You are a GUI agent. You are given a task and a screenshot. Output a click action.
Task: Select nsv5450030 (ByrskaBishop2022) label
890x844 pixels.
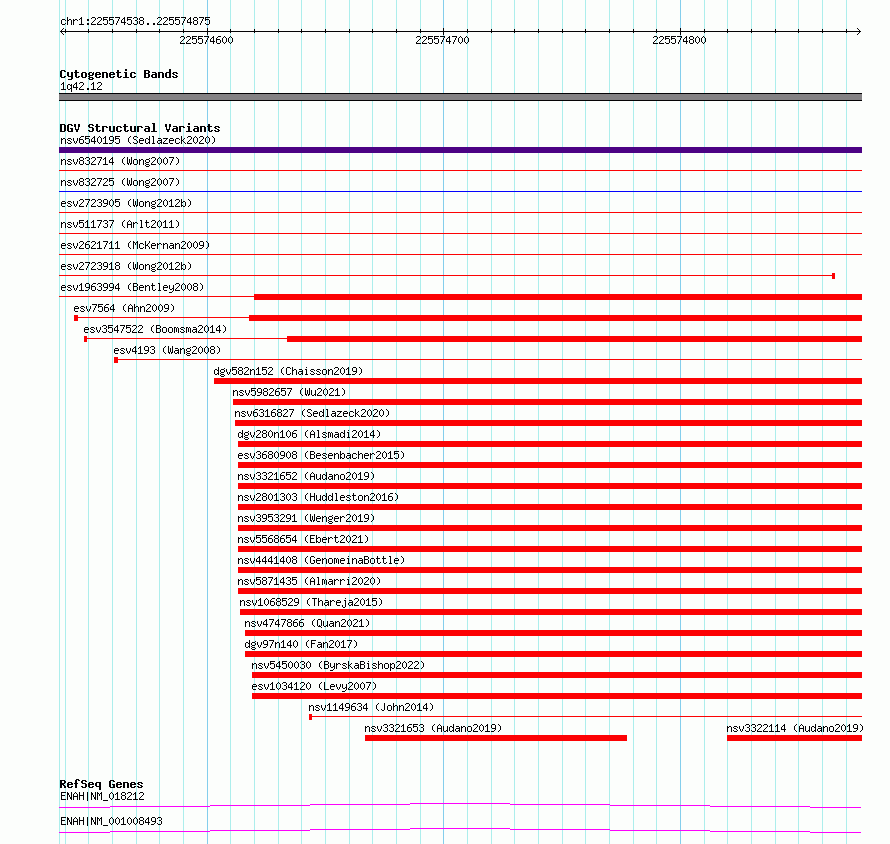click(x=338, y=665)
